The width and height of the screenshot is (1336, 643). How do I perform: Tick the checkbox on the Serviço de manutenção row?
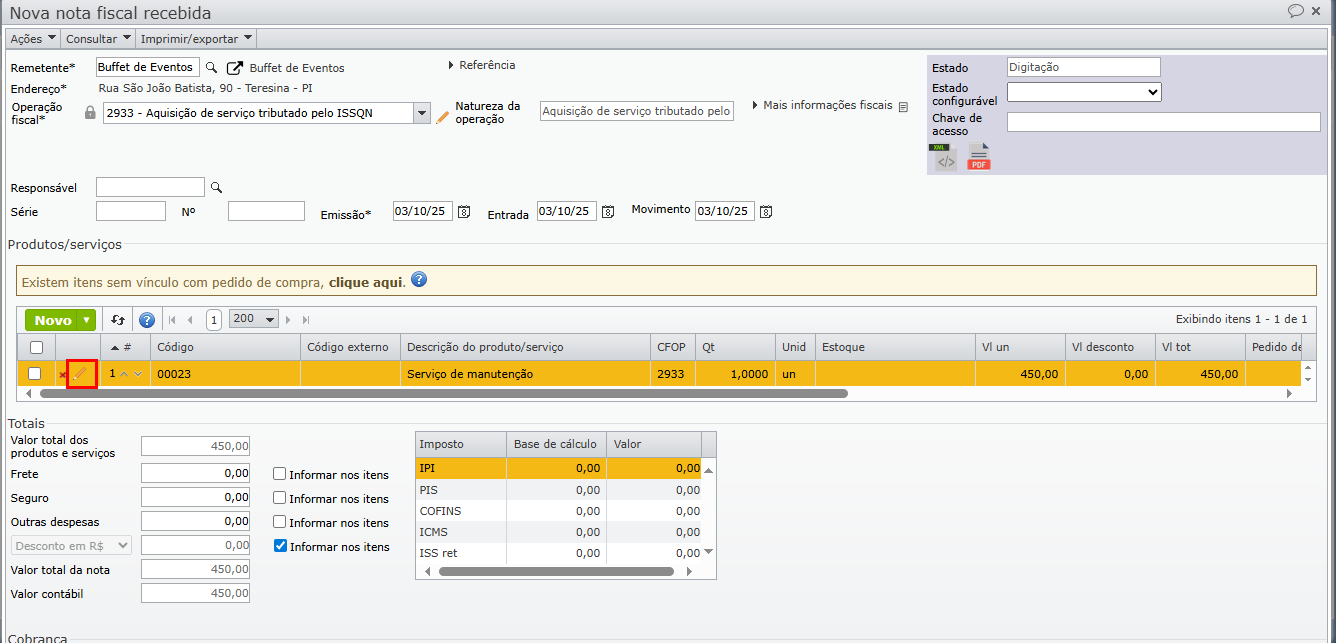click(35, 374)
